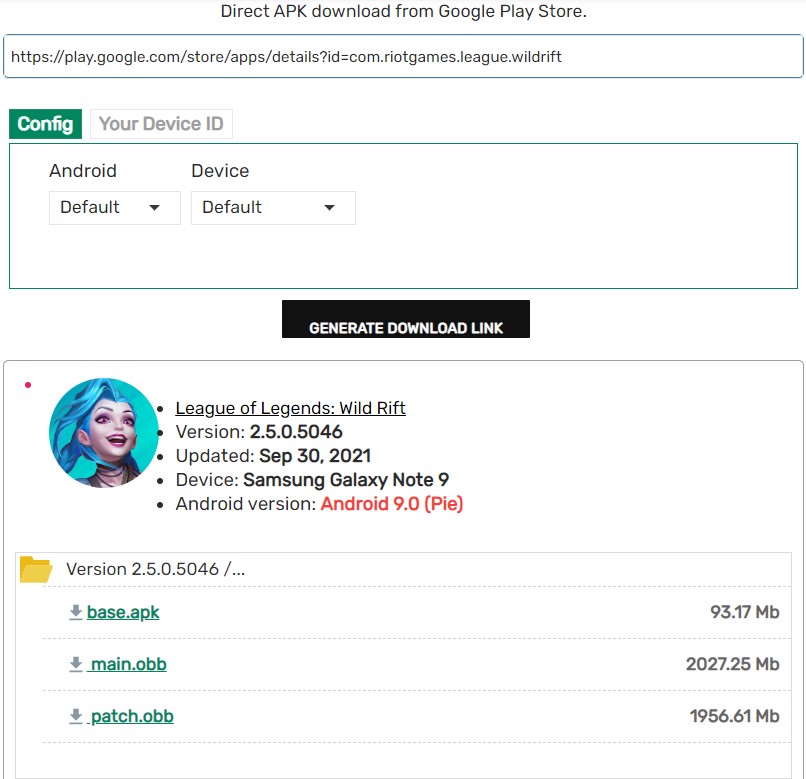Select the 2027.25 Mb file size
Viewport: 806px width, 779px height.
coord(732,664)
